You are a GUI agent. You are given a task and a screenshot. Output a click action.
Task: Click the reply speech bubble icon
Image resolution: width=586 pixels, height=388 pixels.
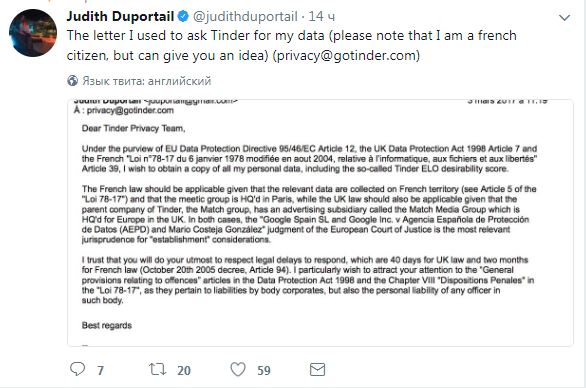click(77, 369)
